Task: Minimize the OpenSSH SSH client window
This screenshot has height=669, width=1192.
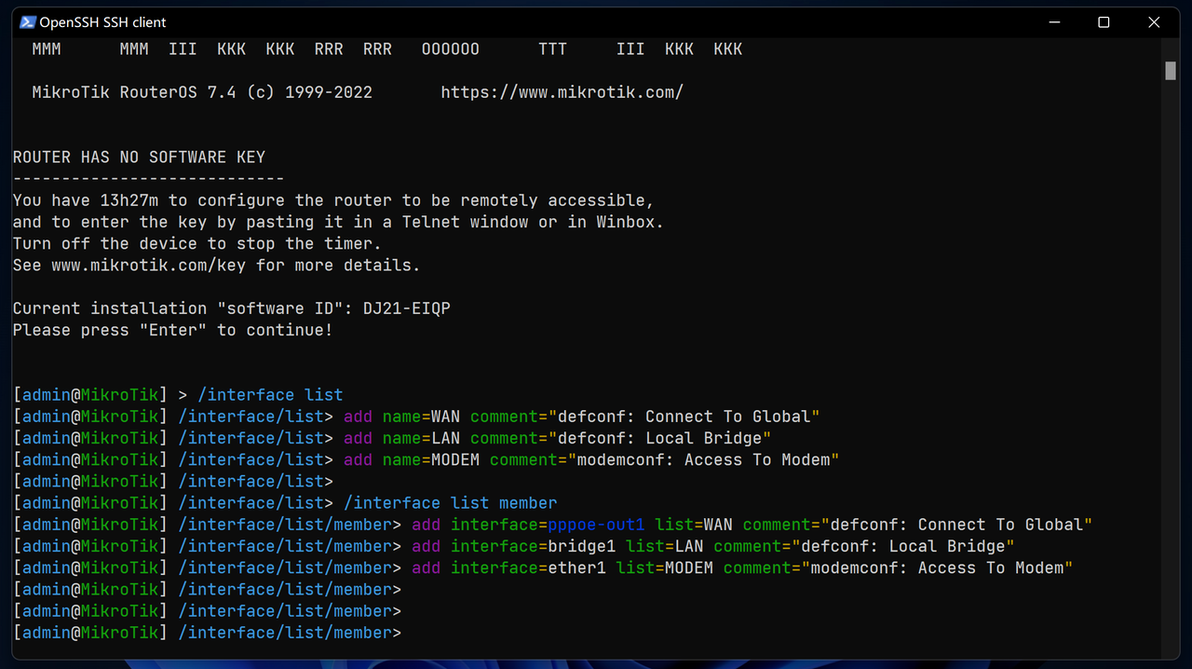Action: [1054, 22]
